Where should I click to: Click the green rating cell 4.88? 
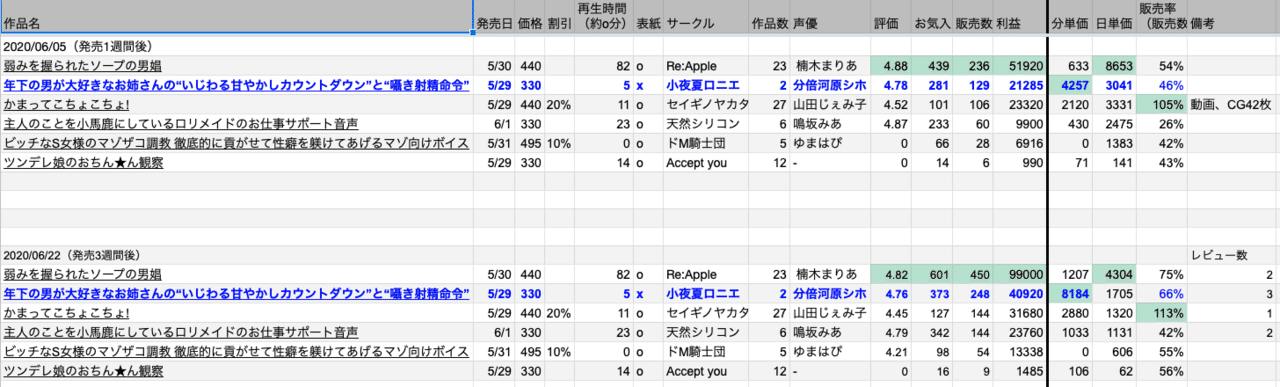click(x=890, y=65)
